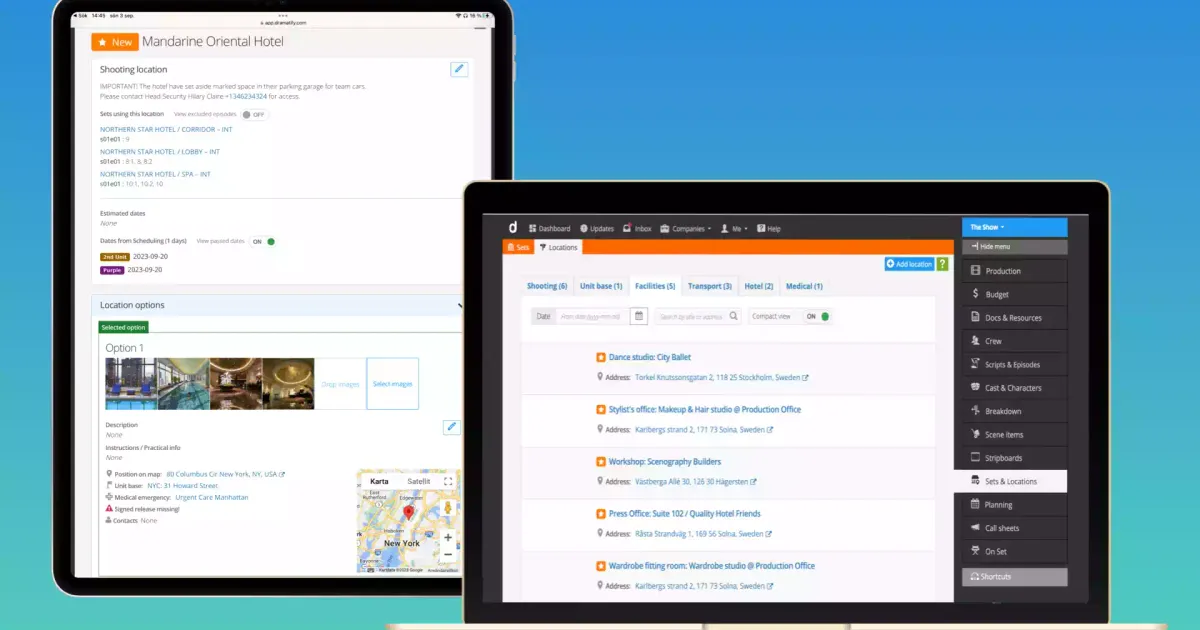Open the Shortcuts section in side menu
The width and height of the screenshot is (1200, 630).
(1015, 577)
